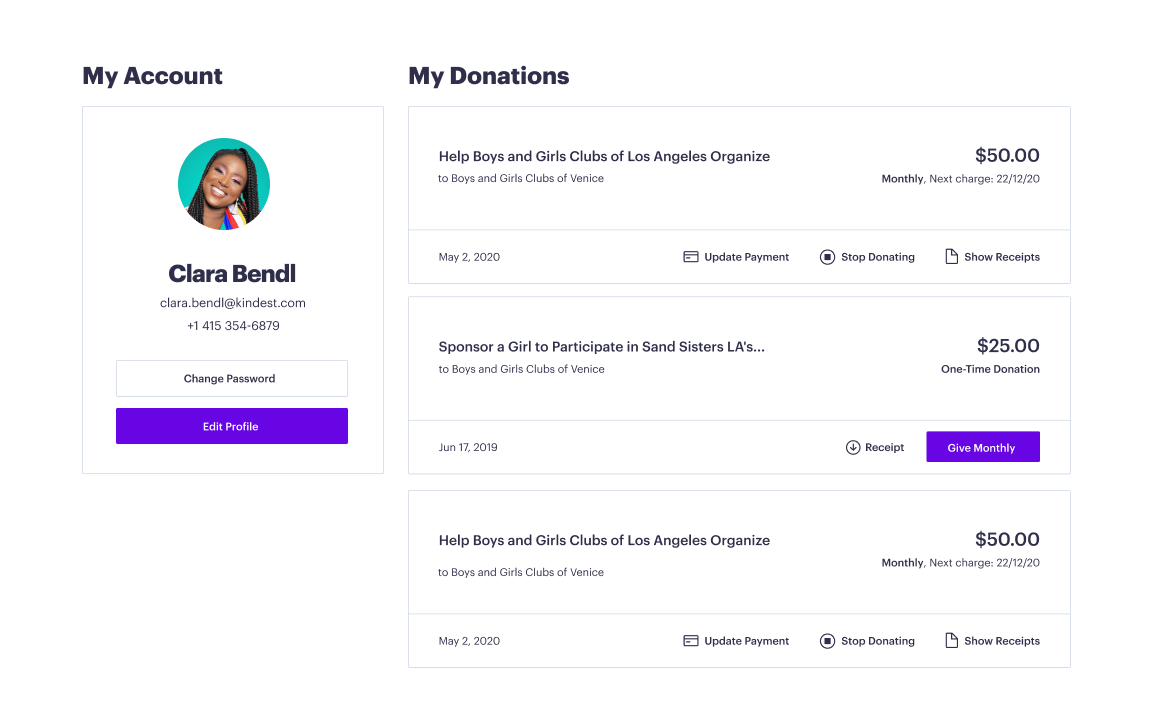Click the Receipt link for Jun 17 donation
This screenshot has height=720, width=1152.
pyautogui.click(x=884, y=447)
